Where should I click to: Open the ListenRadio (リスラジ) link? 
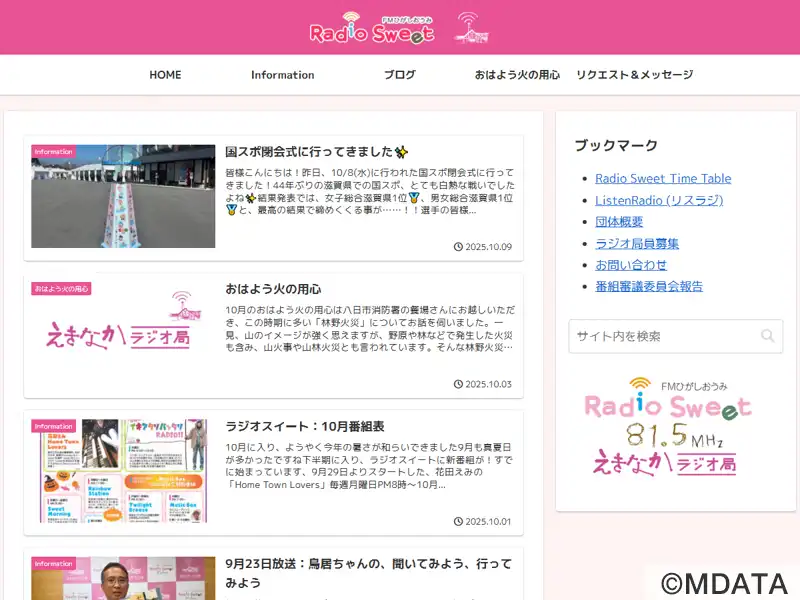click(659, 200)
